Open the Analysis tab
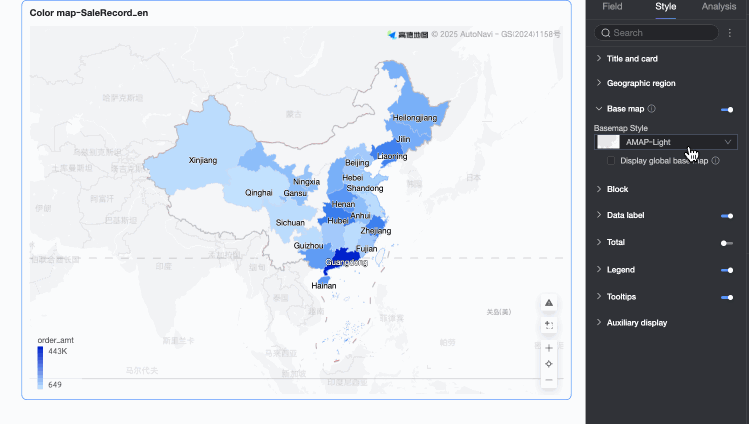The width and height of the screenshot is (749, 424). pyautogui.click(x=718, y=7)
